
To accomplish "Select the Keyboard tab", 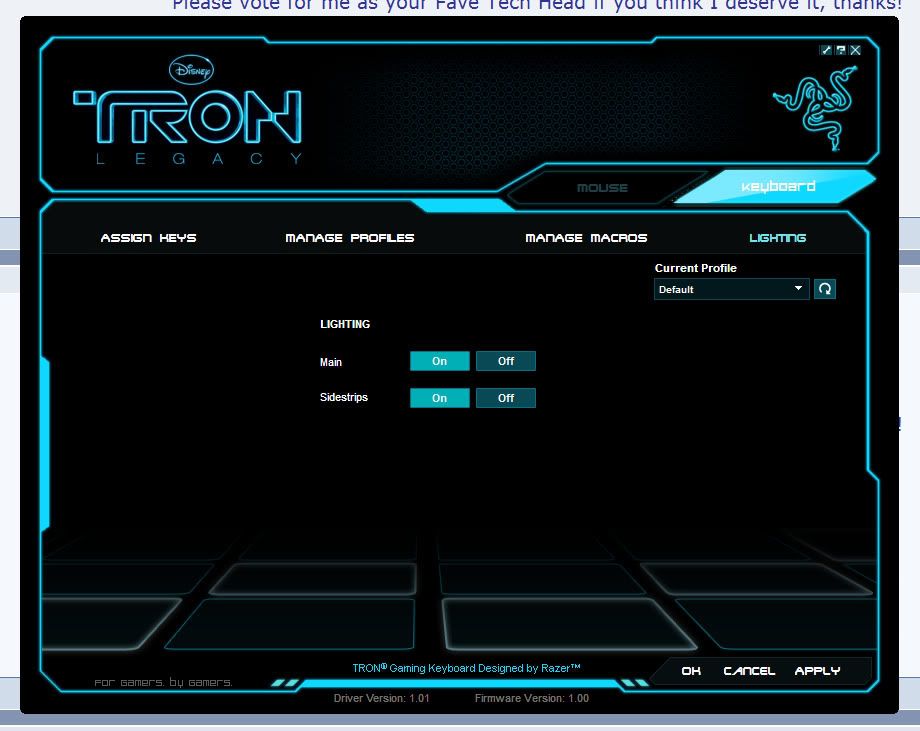I will coord(777,187).
